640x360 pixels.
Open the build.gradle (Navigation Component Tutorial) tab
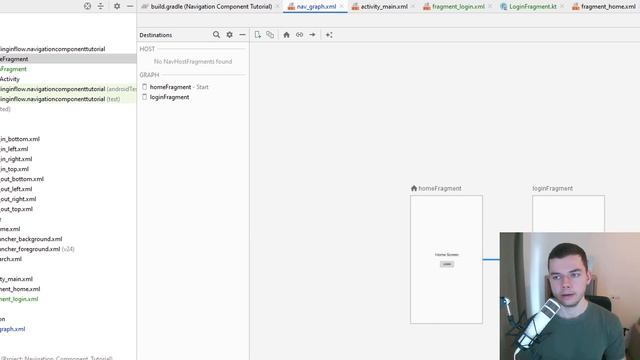(211, 7)
